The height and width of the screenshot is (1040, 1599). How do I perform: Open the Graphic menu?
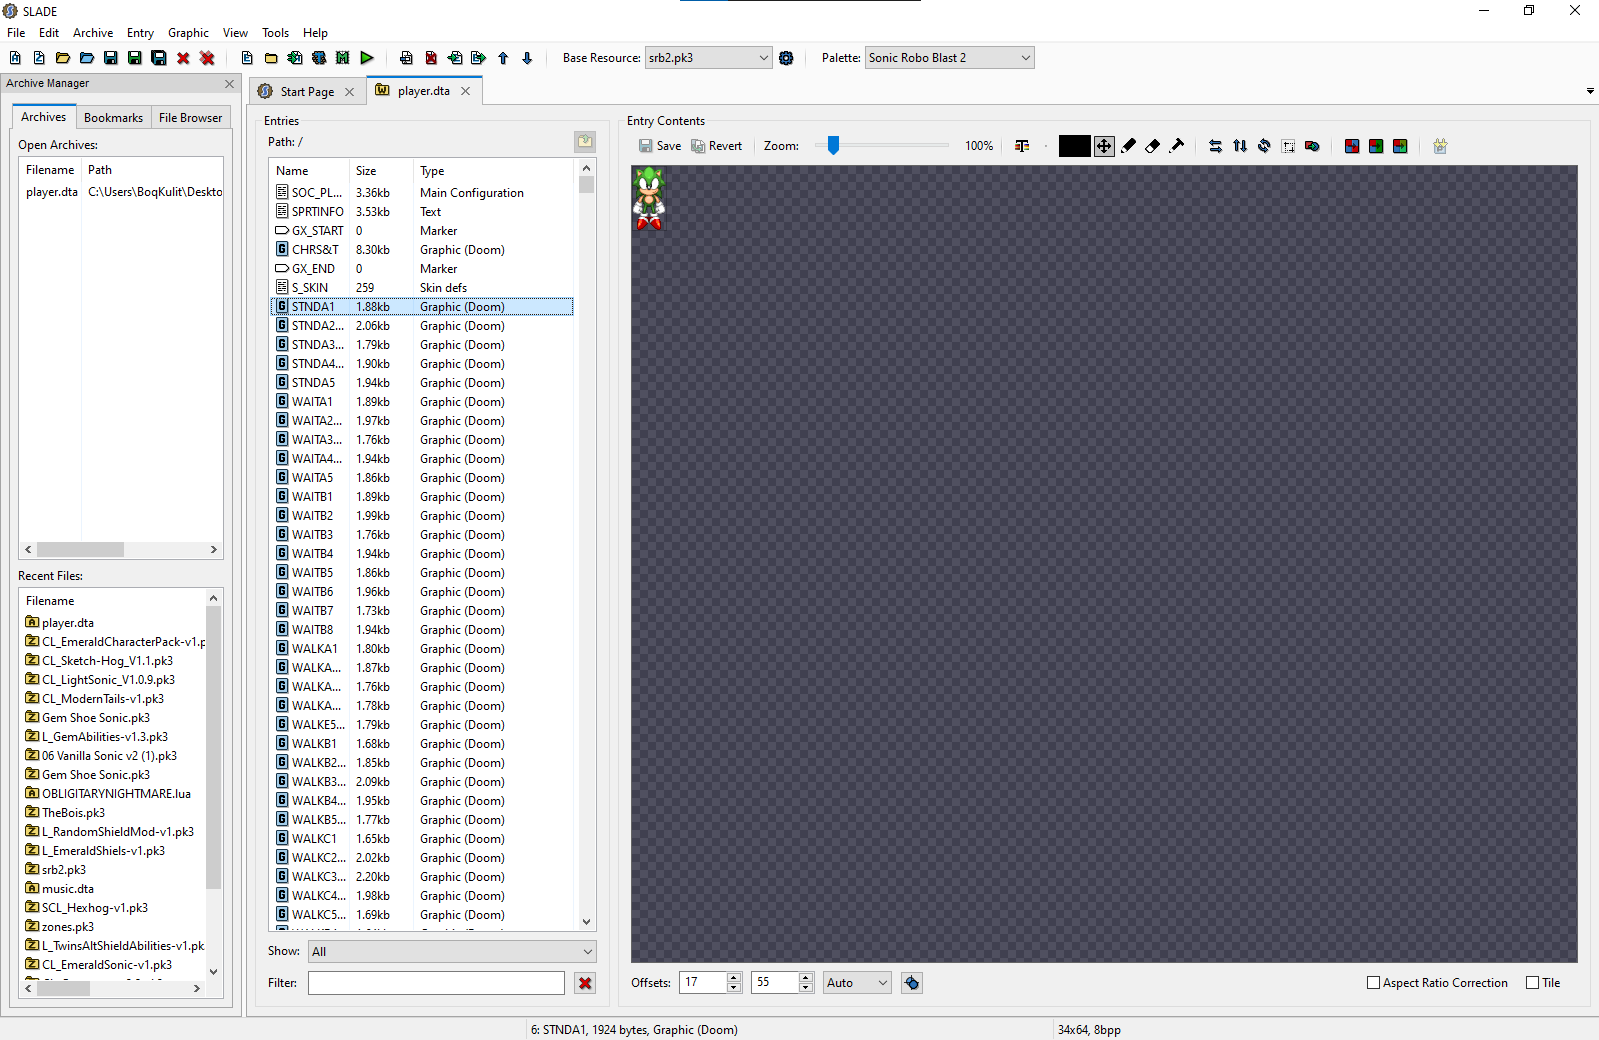pyautogui.click(x=188, y=33)
